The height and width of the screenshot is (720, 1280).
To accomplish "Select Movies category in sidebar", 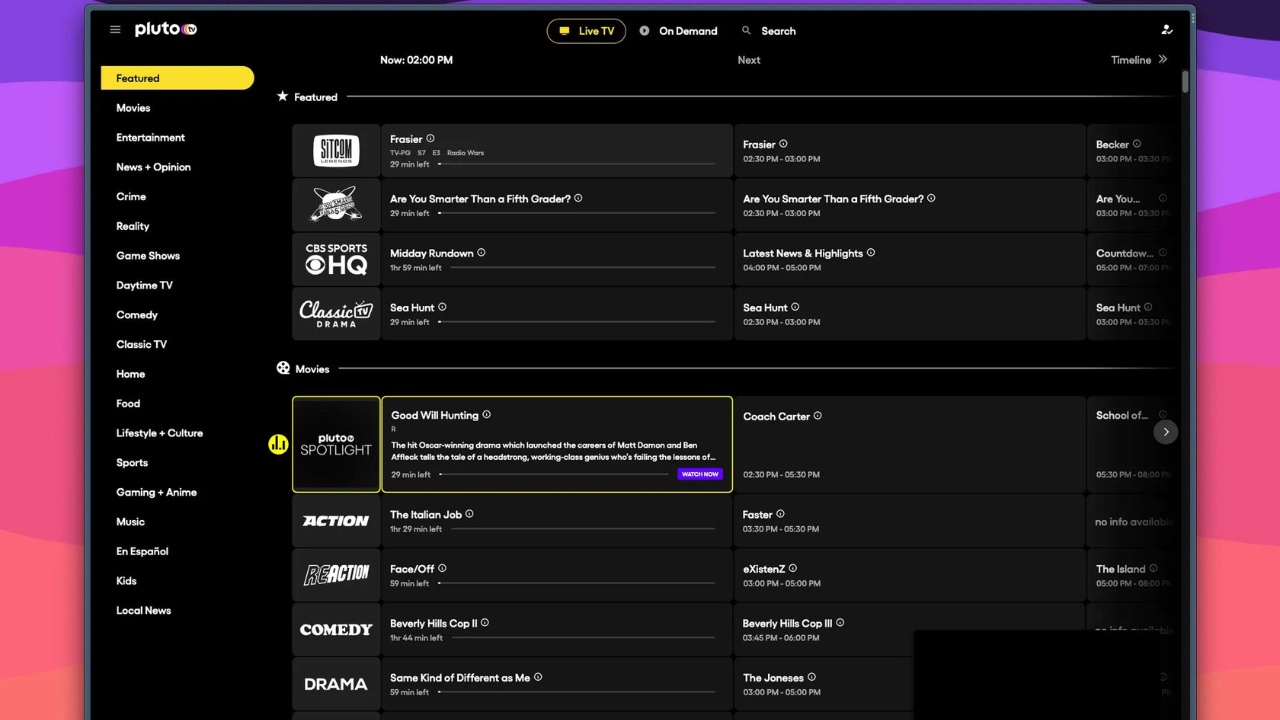I will pos(133,108).
